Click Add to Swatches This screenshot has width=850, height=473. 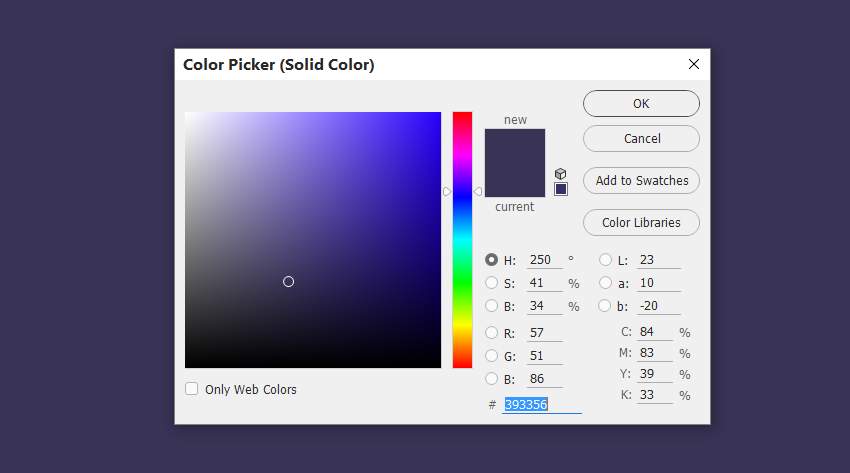(641, 181)
